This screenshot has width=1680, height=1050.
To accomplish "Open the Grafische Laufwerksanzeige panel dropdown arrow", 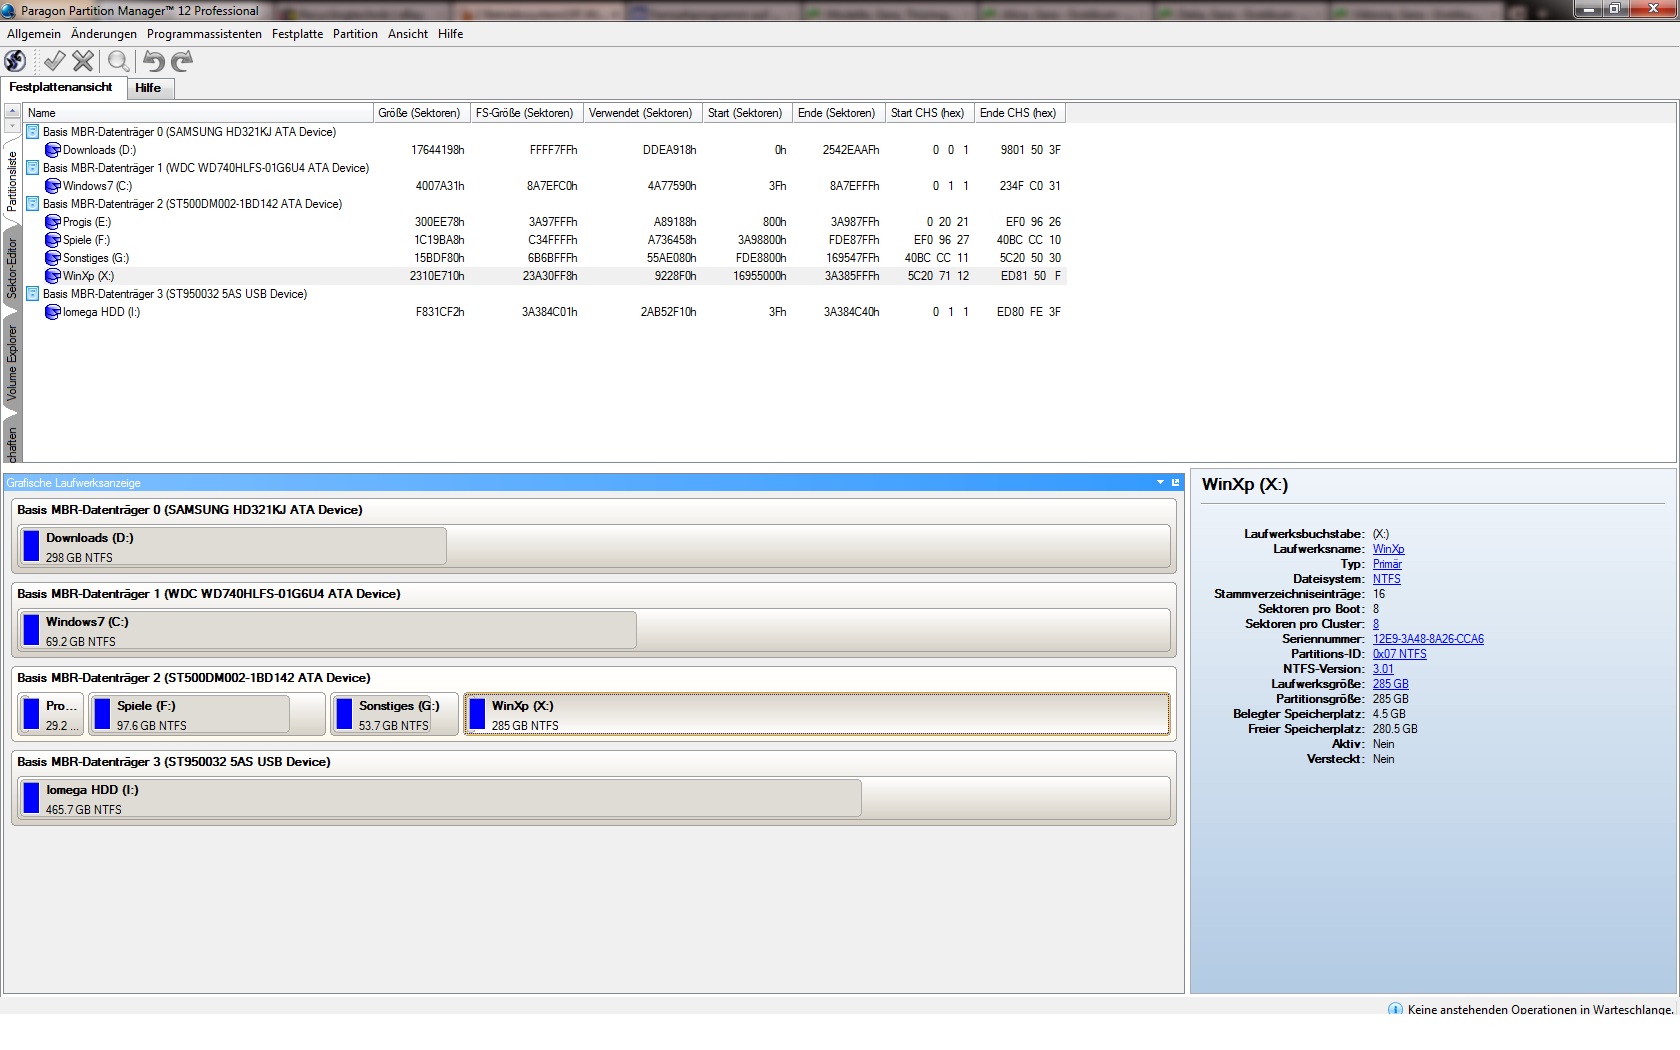I will point(1160,482).
